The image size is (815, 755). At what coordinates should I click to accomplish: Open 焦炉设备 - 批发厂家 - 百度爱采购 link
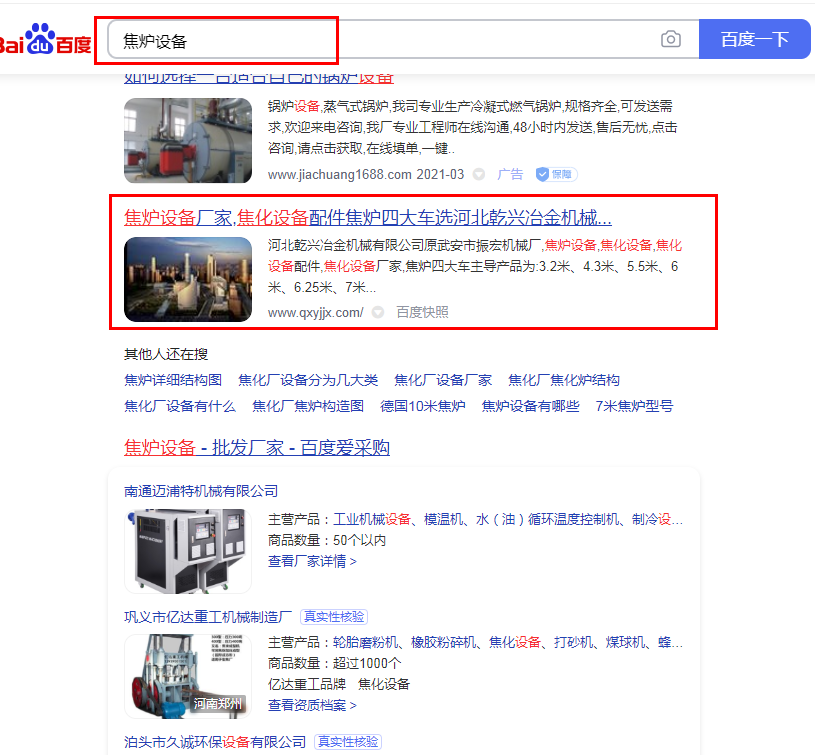[x=257, y=448]
